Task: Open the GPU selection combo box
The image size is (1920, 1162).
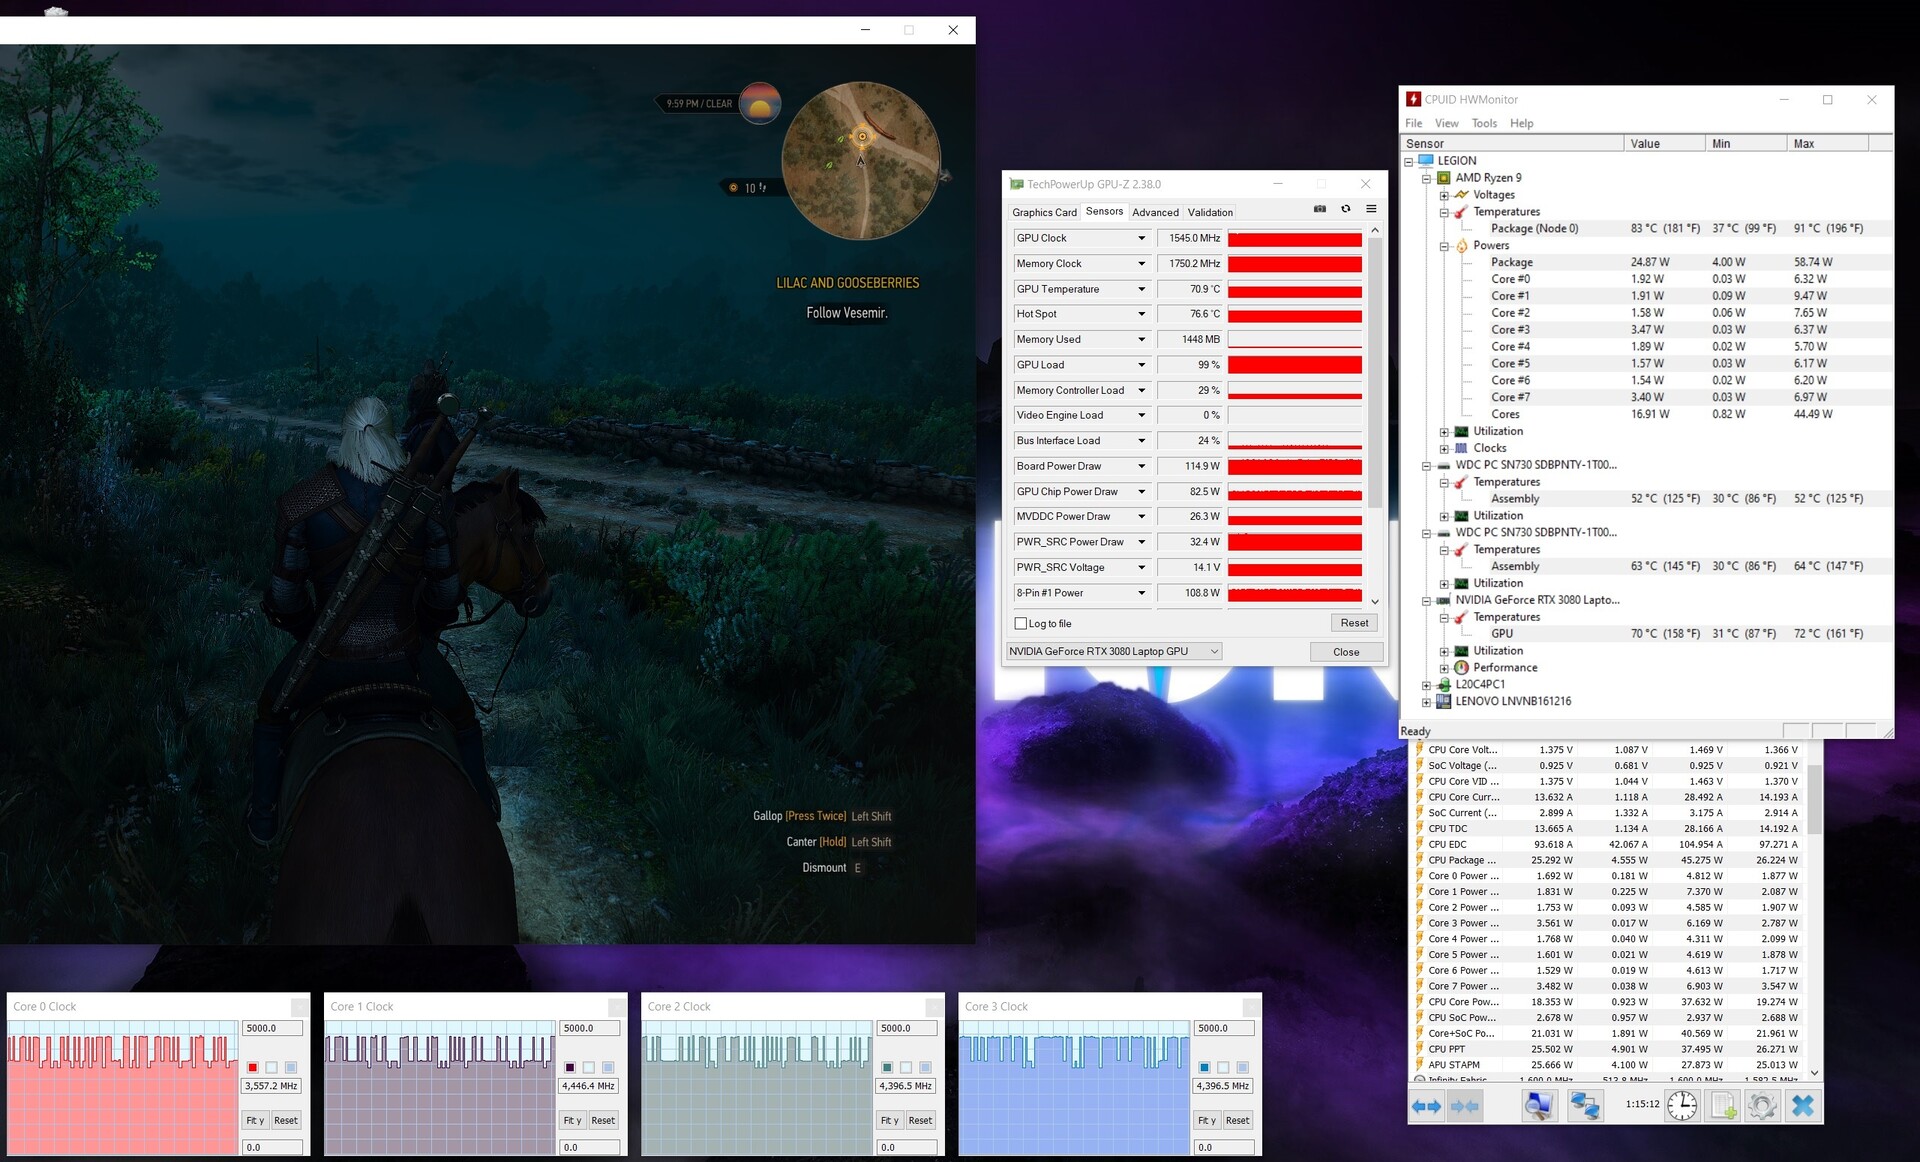Action: click(1114, 651)
